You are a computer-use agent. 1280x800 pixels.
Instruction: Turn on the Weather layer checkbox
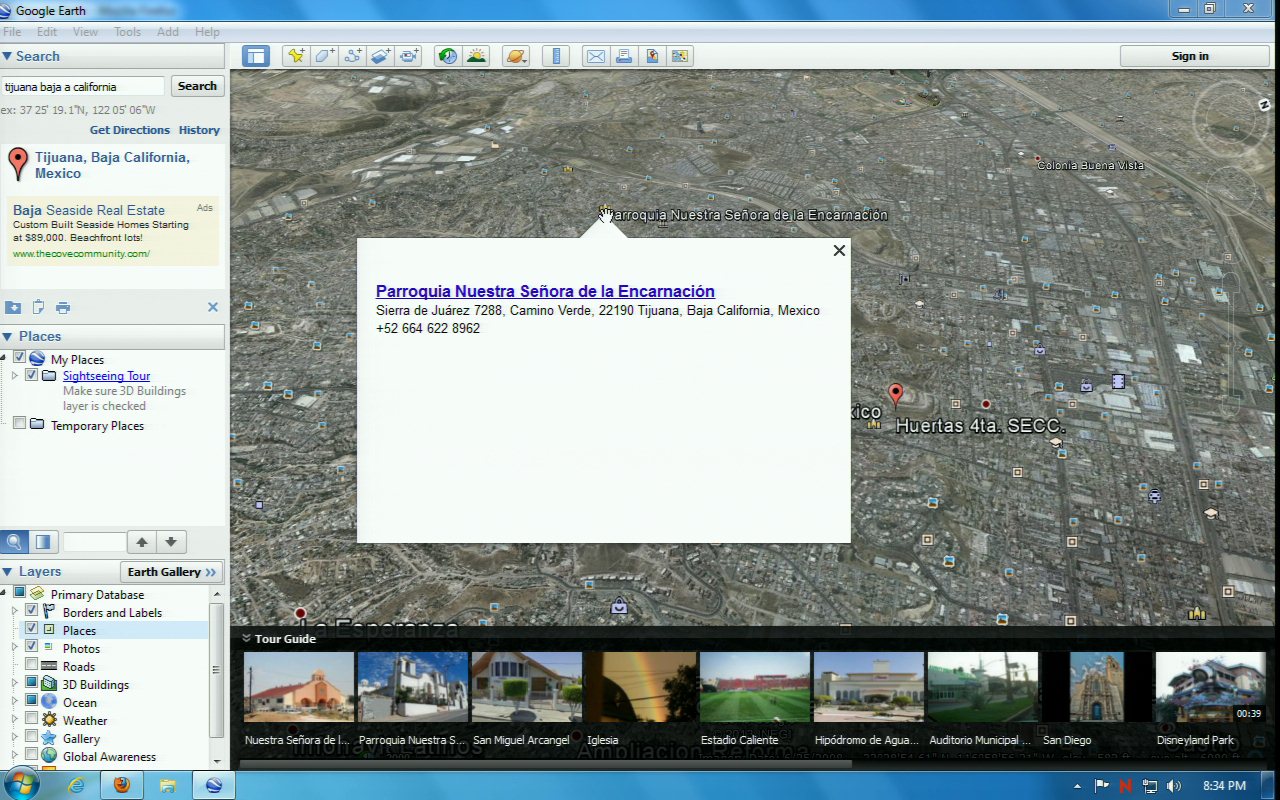click(32, 719)
